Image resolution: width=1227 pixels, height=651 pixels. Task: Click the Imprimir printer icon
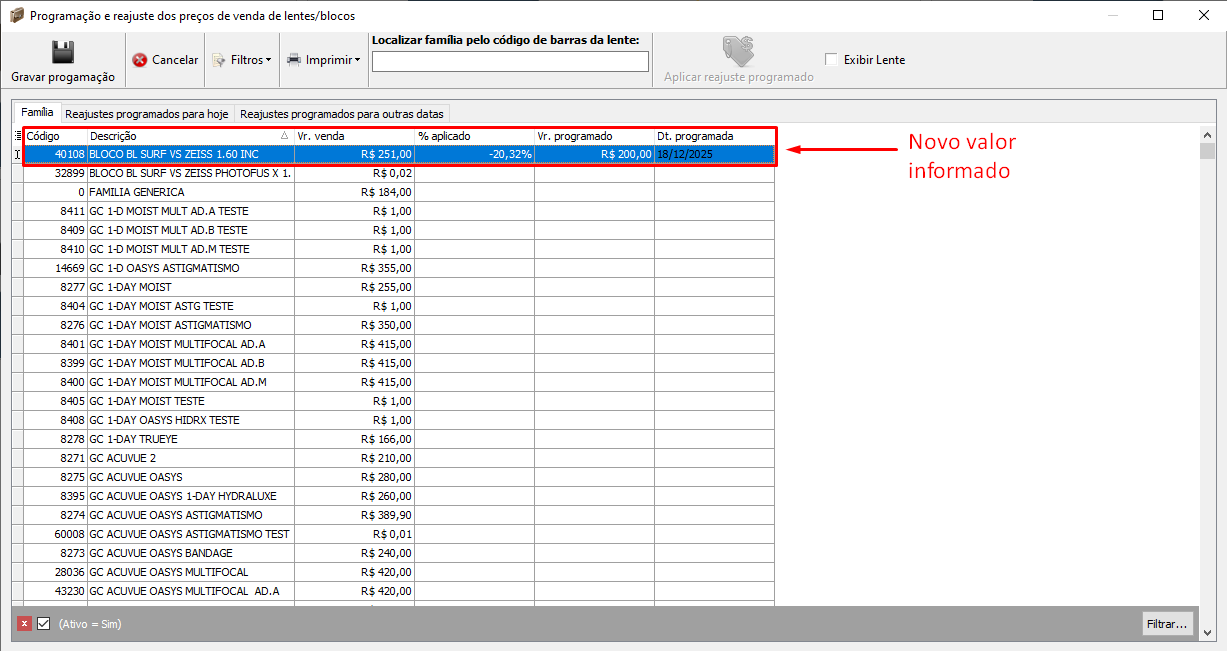click(x=294, y=60)
